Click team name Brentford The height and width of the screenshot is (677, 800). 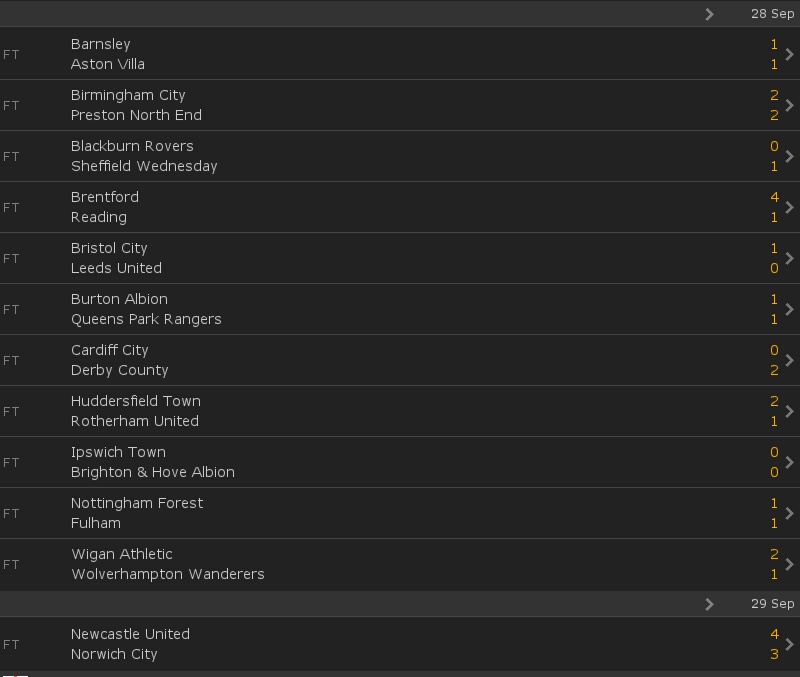105,197
